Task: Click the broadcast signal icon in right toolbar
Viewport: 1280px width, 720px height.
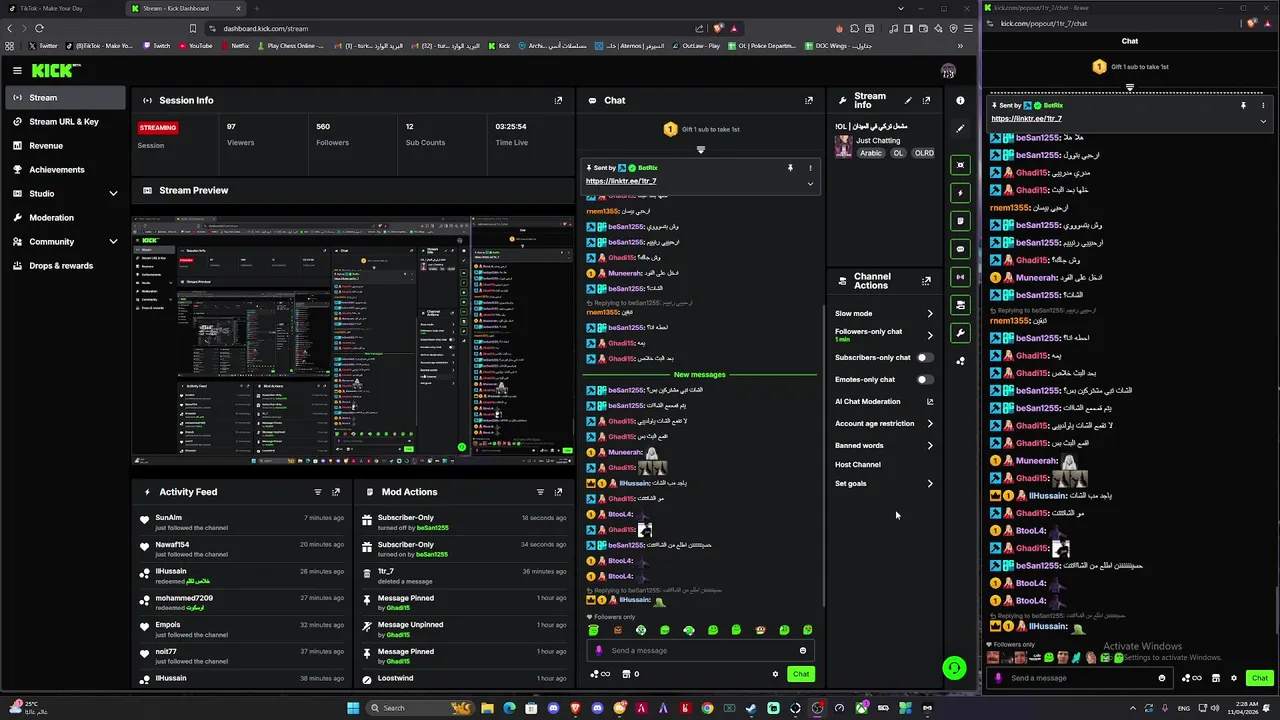Action: point(960,277)
